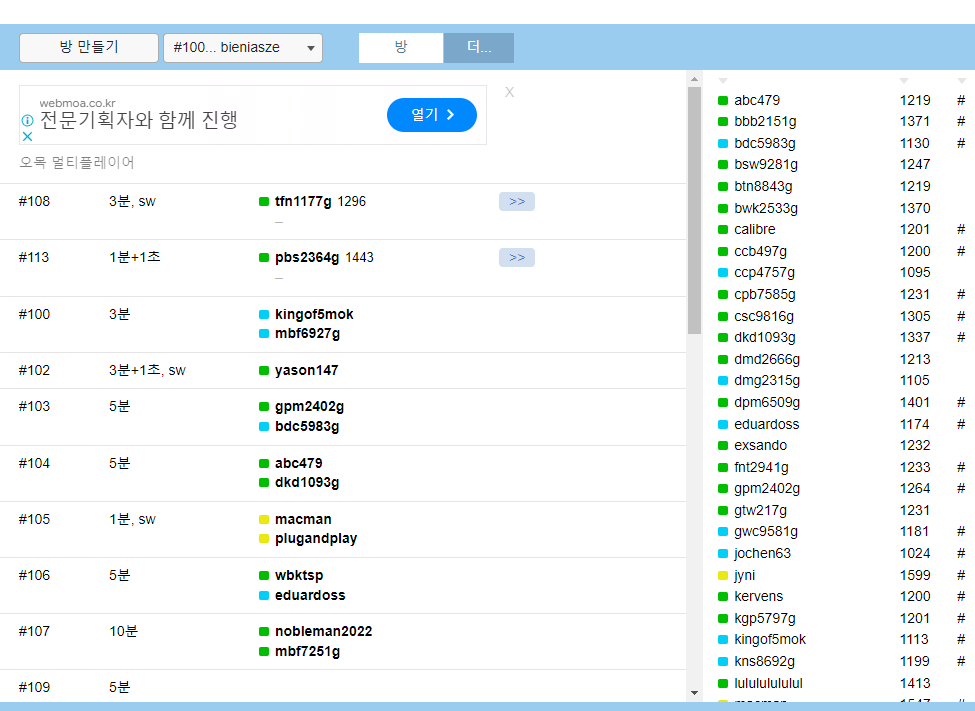
Task: Click fnt2941g in the player list
Action: (x=761, y=467)
